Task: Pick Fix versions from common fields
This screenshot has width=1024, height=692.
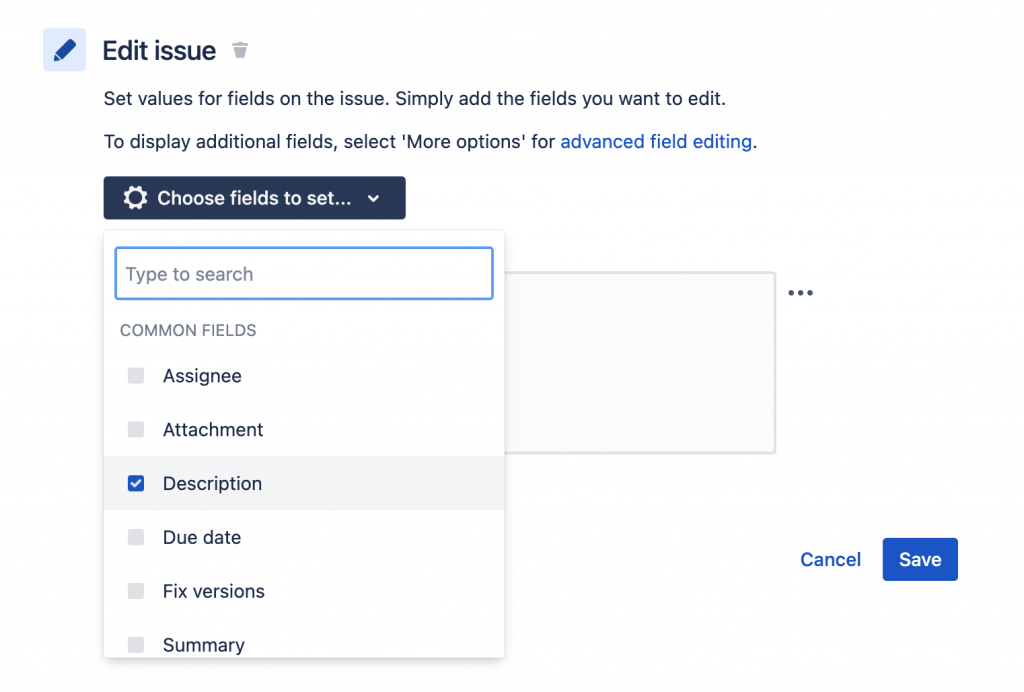Action: (214, 592)
